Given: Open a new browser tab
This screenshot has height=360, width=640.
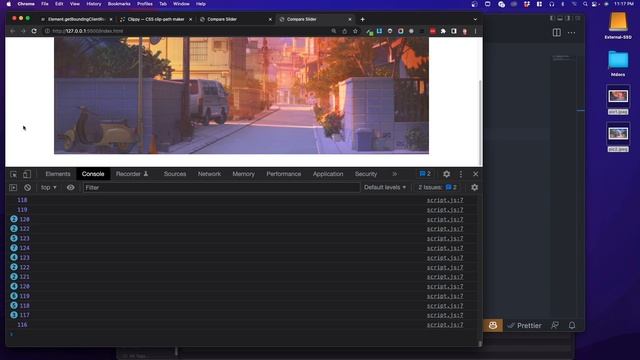Looking at the screenshot, I should point(362,19).
